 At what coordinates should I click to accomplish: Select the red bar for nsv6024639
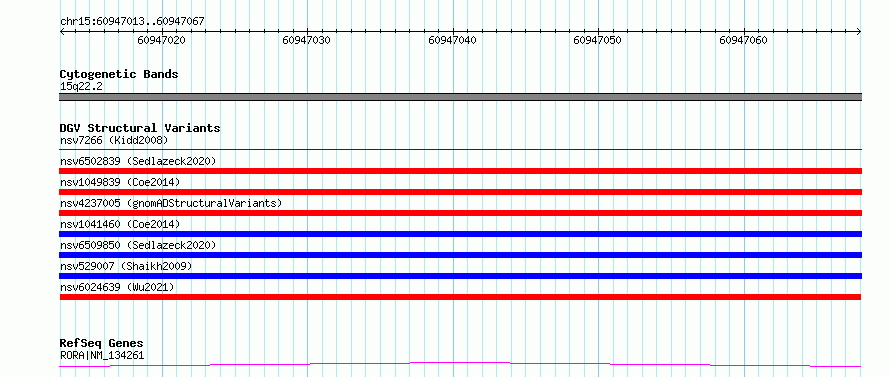click(x=460, y=297)
